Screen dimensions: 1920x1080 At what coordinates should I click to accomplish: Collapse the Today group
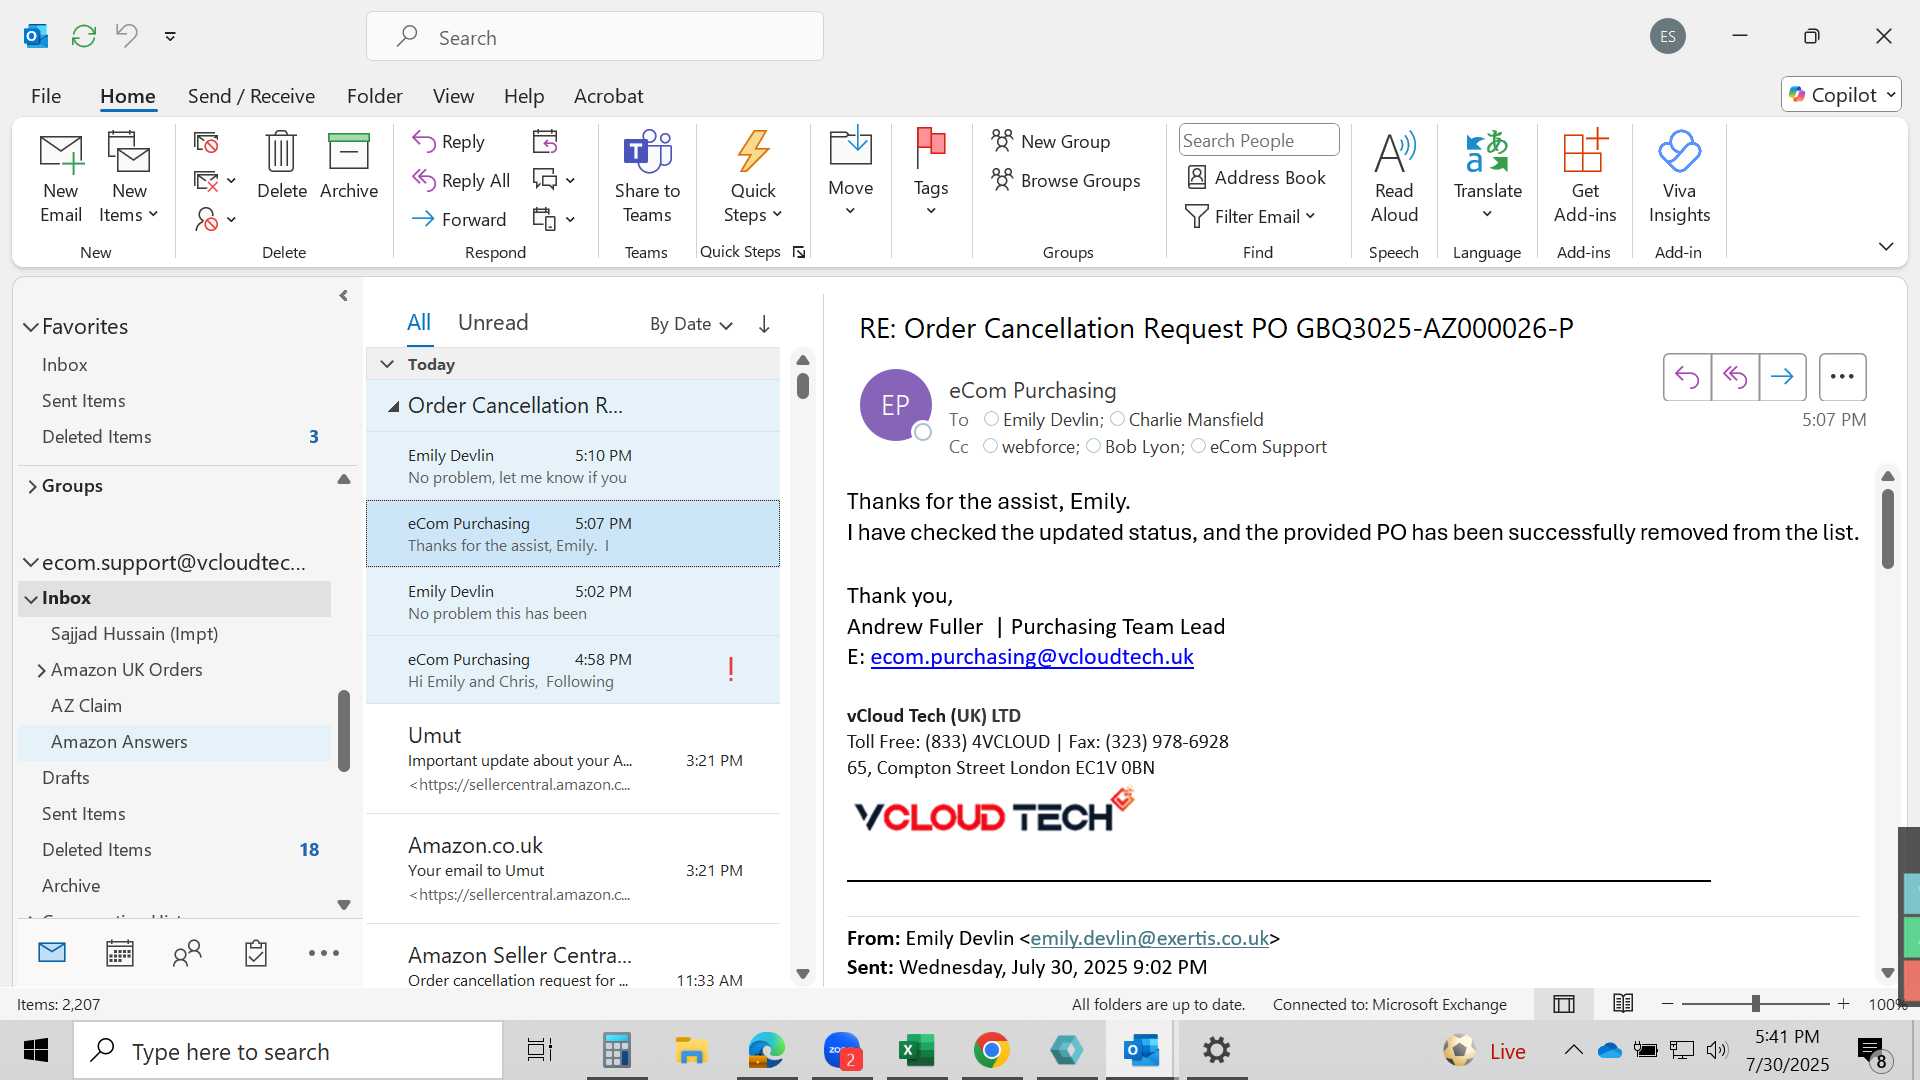click(387, 364)
